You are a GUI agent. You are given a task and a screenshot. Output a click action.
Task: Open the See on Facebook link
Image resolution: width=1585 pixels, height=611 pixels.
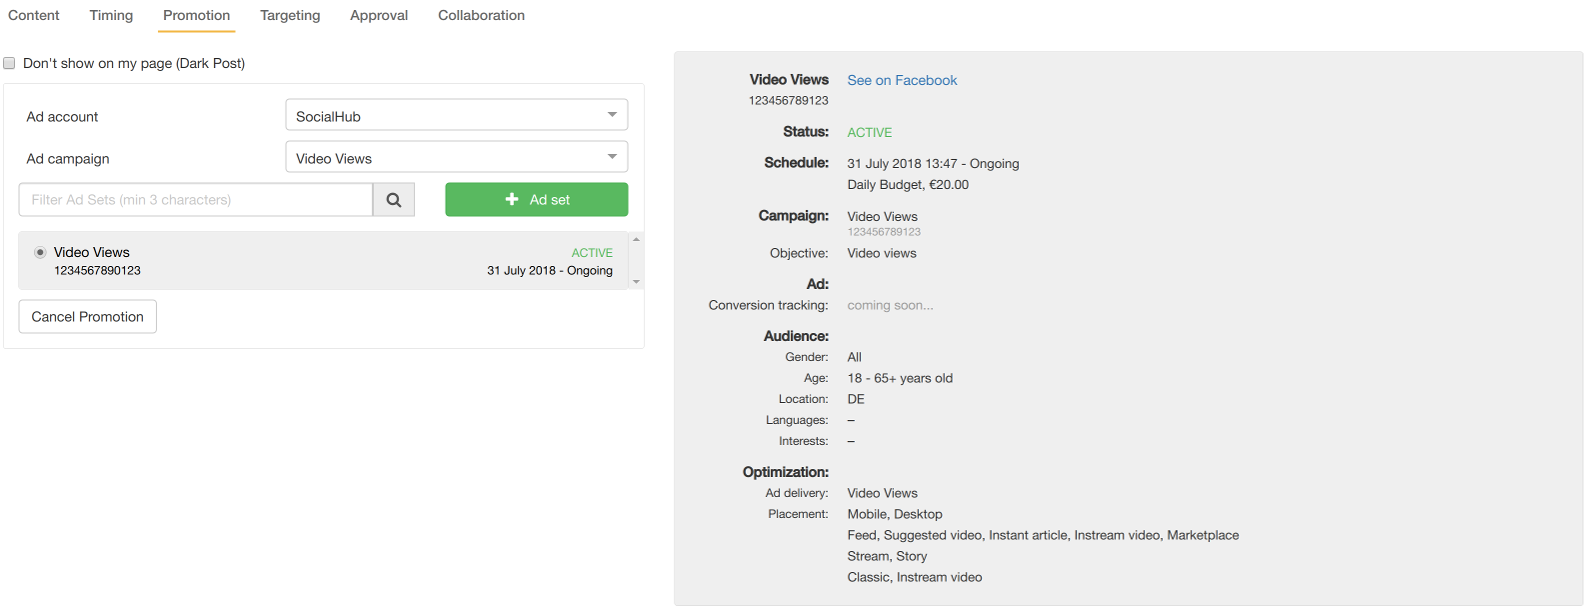[902, 80]
